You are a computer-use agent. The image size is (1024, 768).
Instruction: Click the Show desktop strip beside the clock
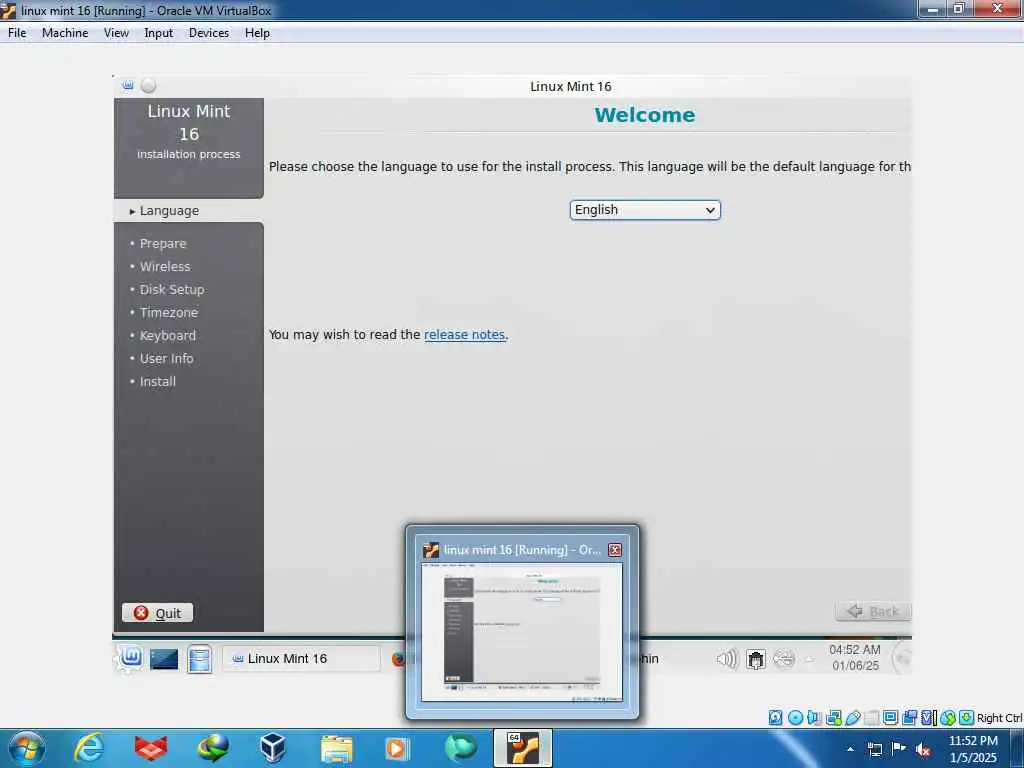(x=1017, y=748)
